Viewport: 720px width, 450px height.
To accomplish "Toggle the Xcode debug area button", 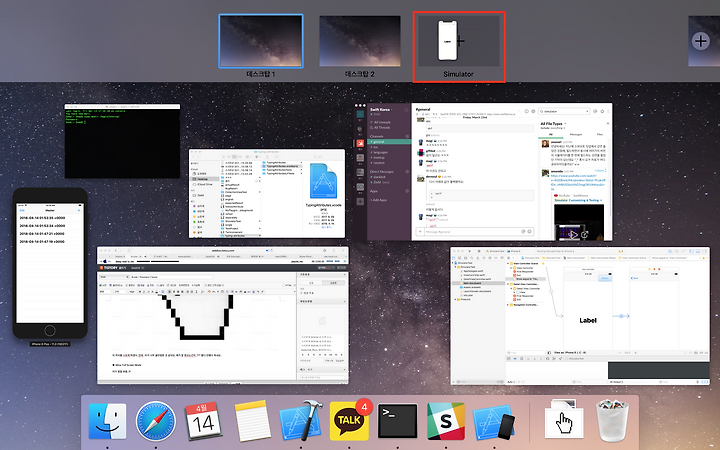I will tap(698, 251).
